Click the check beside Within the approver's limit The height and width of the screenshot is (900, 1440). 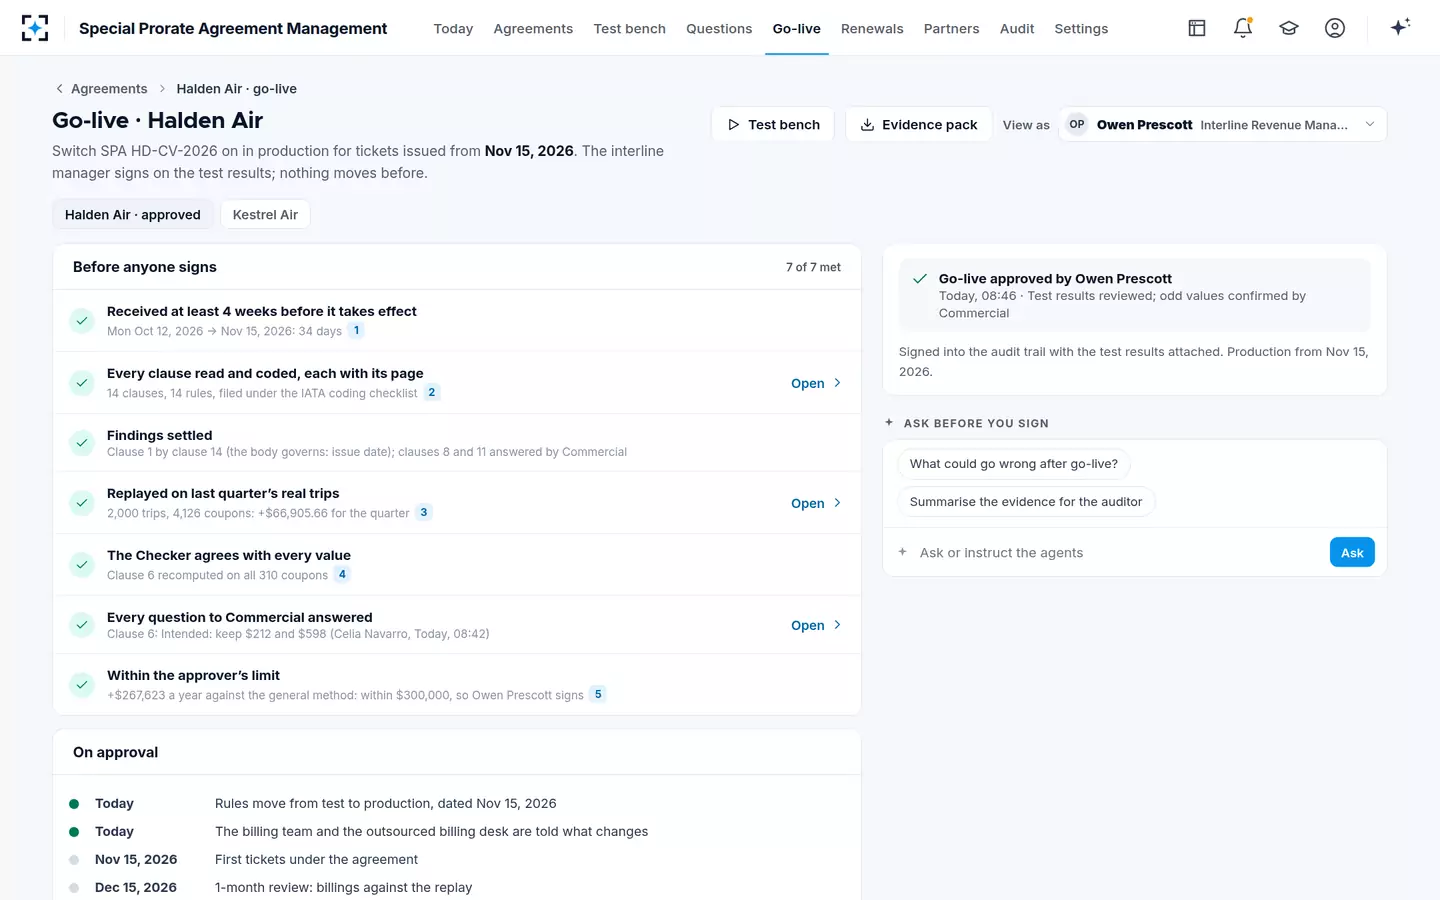pyautogui.click(x=82, y=685)
